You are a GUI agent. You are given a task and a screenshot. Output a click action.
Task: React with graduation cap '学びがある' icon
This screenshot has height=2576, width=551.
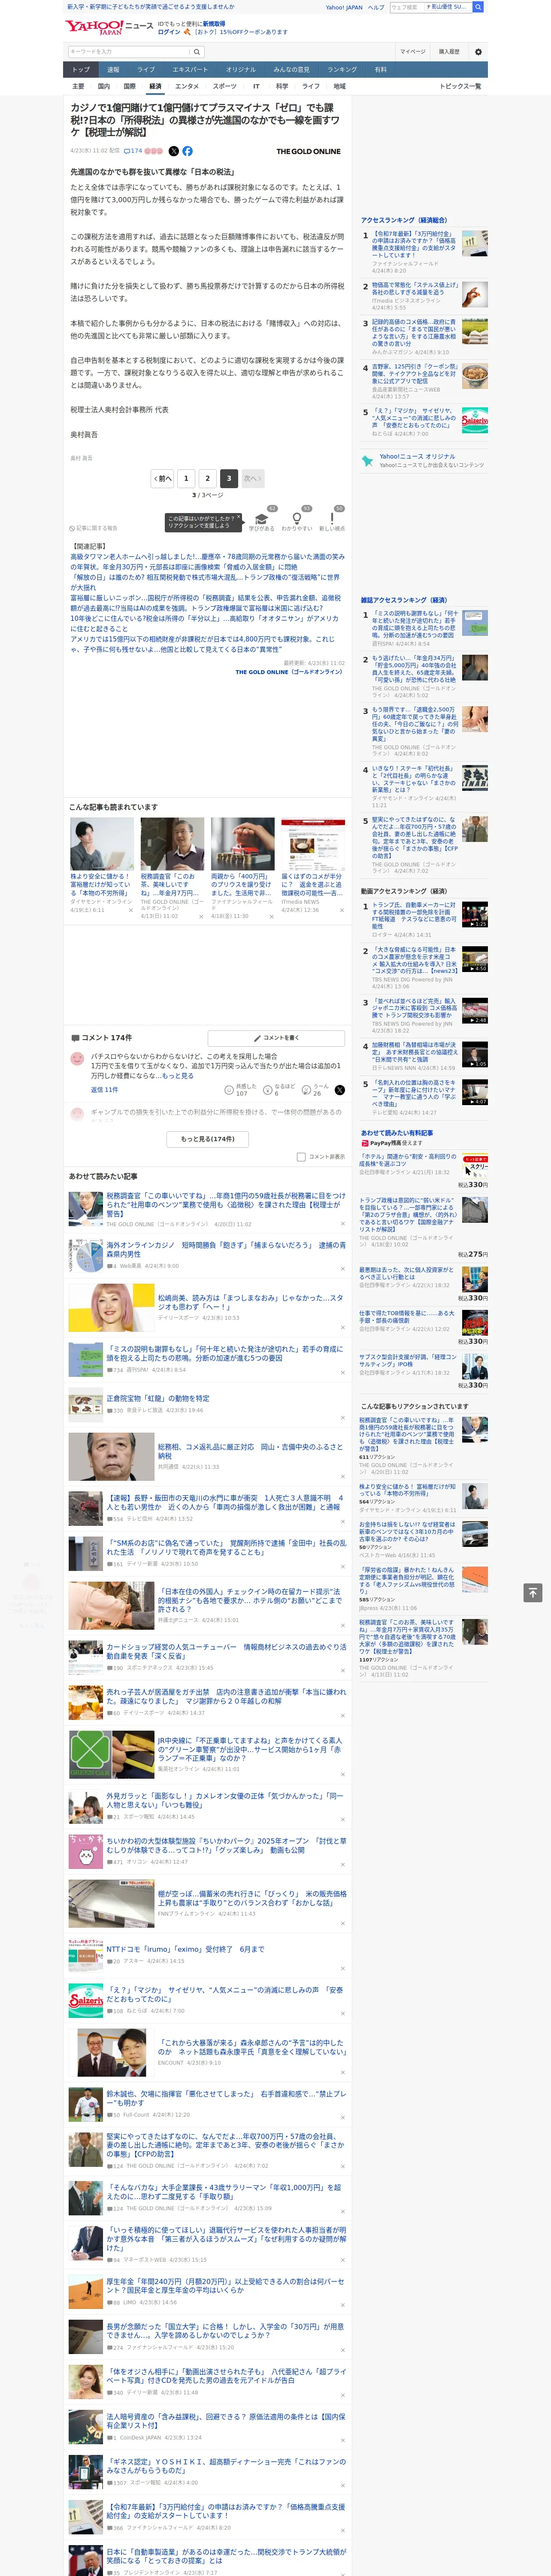click(x=262, y=519)
